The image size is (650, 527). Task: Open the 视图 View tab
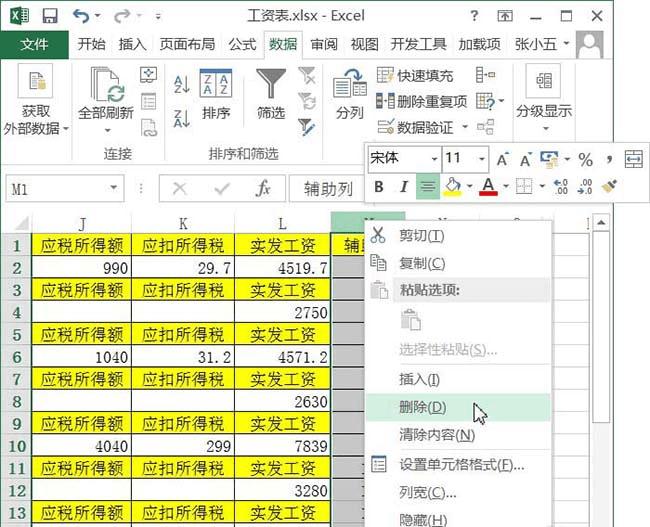point(364,44)
